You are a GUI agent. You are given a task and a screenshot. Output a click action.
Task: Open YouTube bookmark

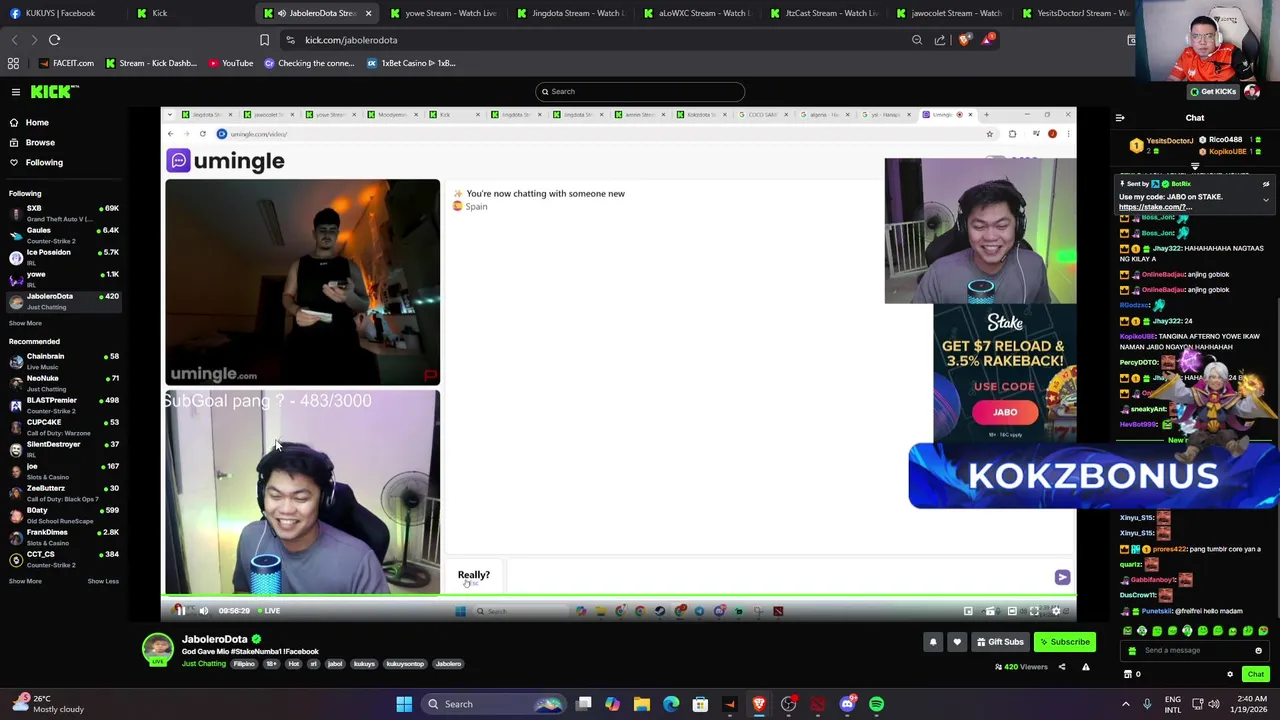(231, 63)
